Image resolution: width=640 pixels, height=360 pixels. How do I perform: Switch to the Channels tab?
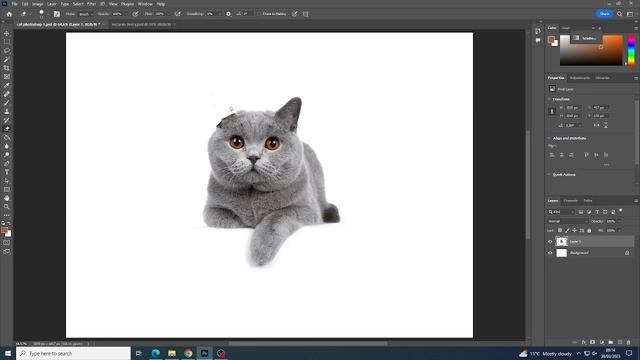(570, 201)
